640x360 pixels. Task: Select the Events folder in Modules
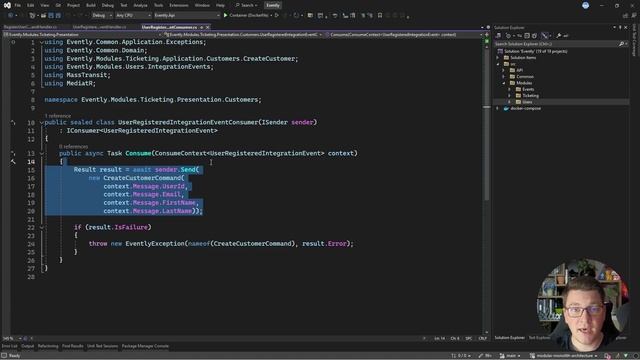pos(528,89)
